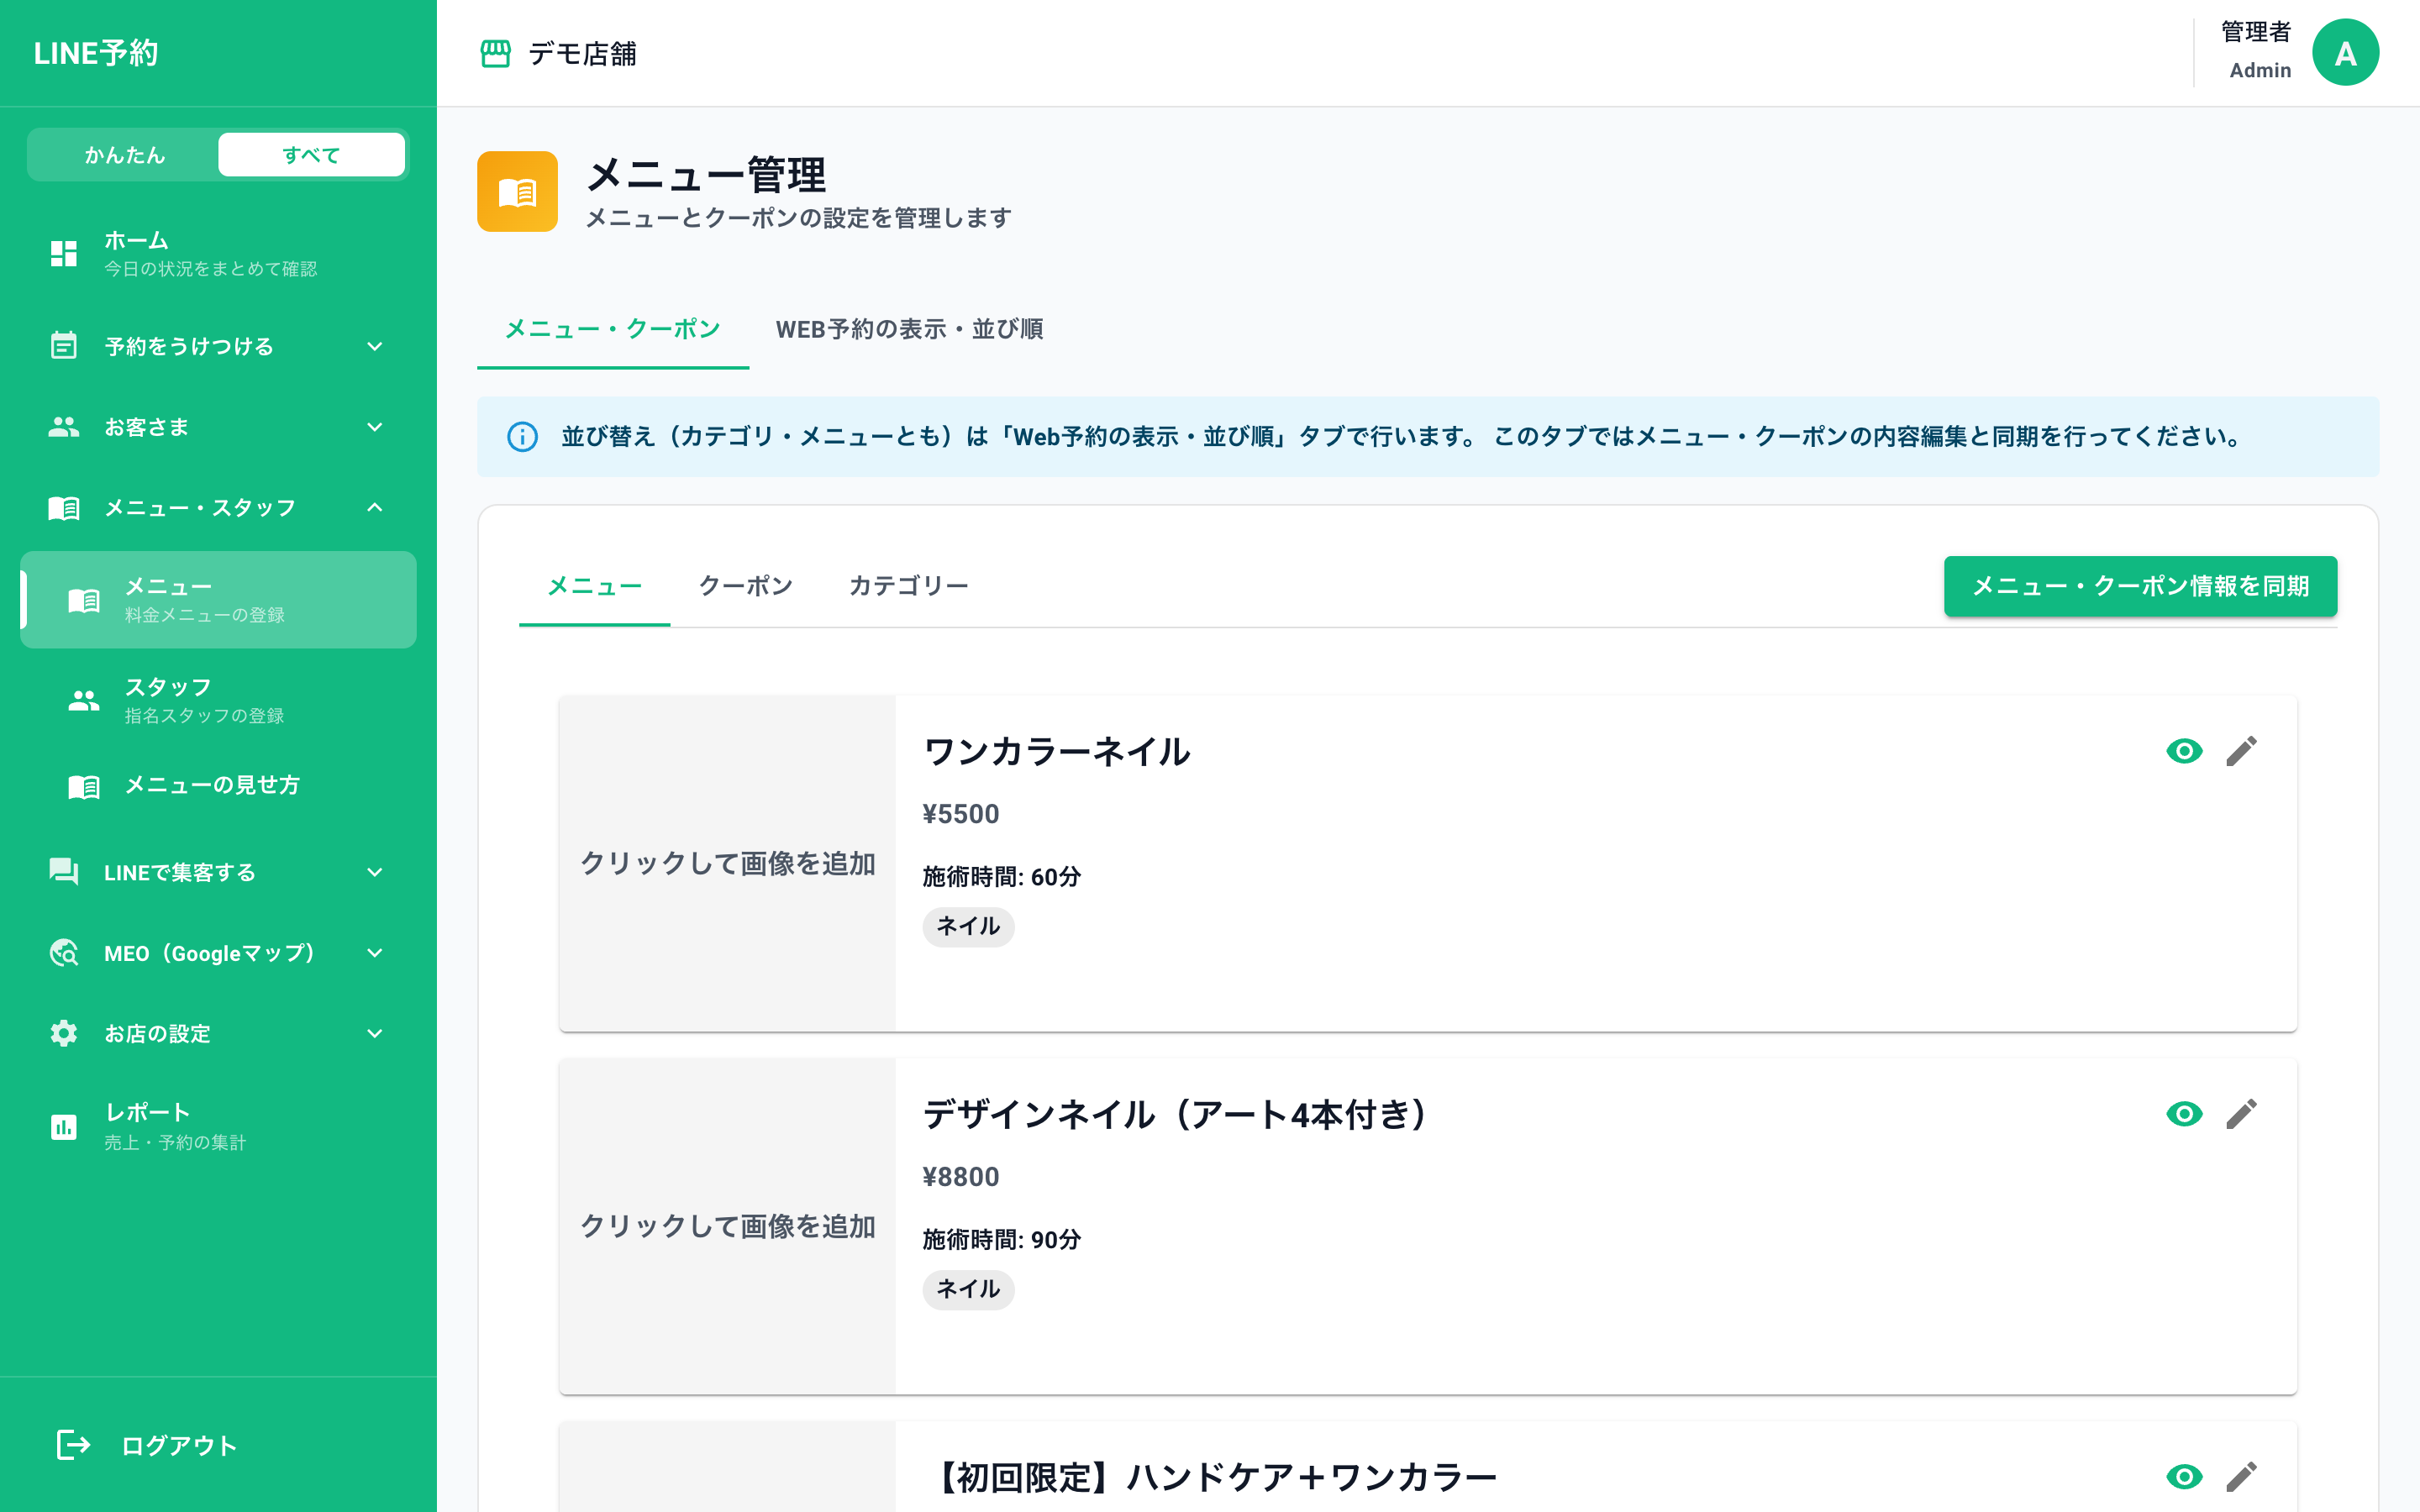Click the book icon for メニュー・スタッフ

[64, 508]
